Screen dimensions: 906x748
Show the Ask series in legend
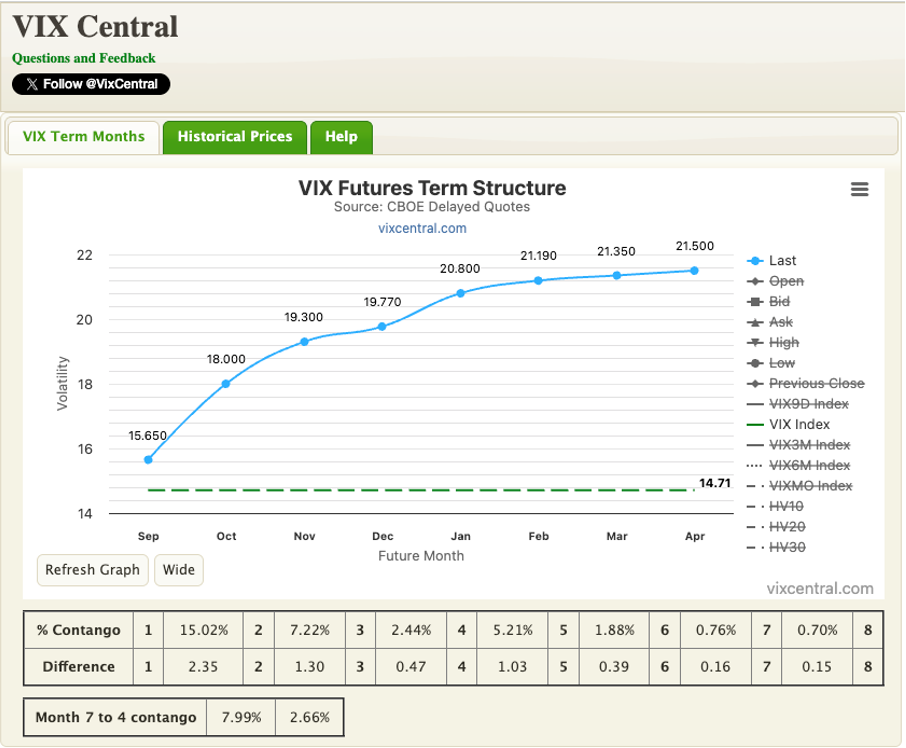click(770, 322)
